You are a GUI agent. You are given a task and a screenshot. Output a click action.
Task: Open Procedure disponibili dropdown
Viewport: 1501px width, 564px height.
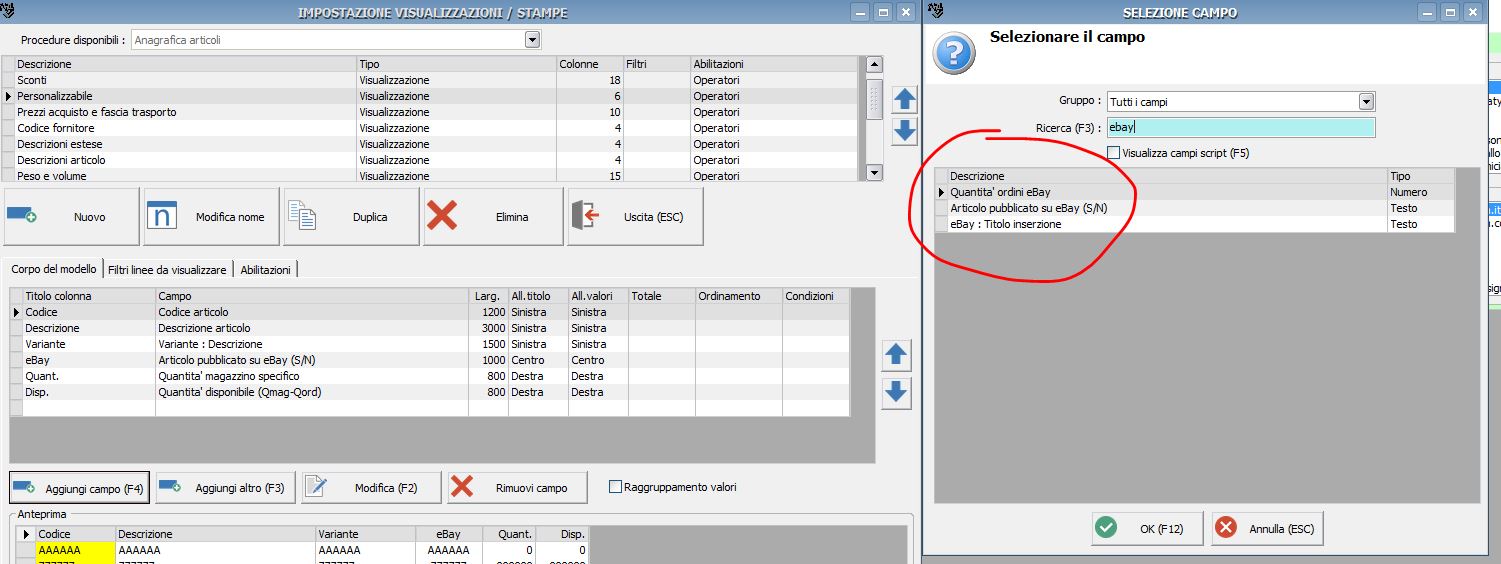click(532, 40)
